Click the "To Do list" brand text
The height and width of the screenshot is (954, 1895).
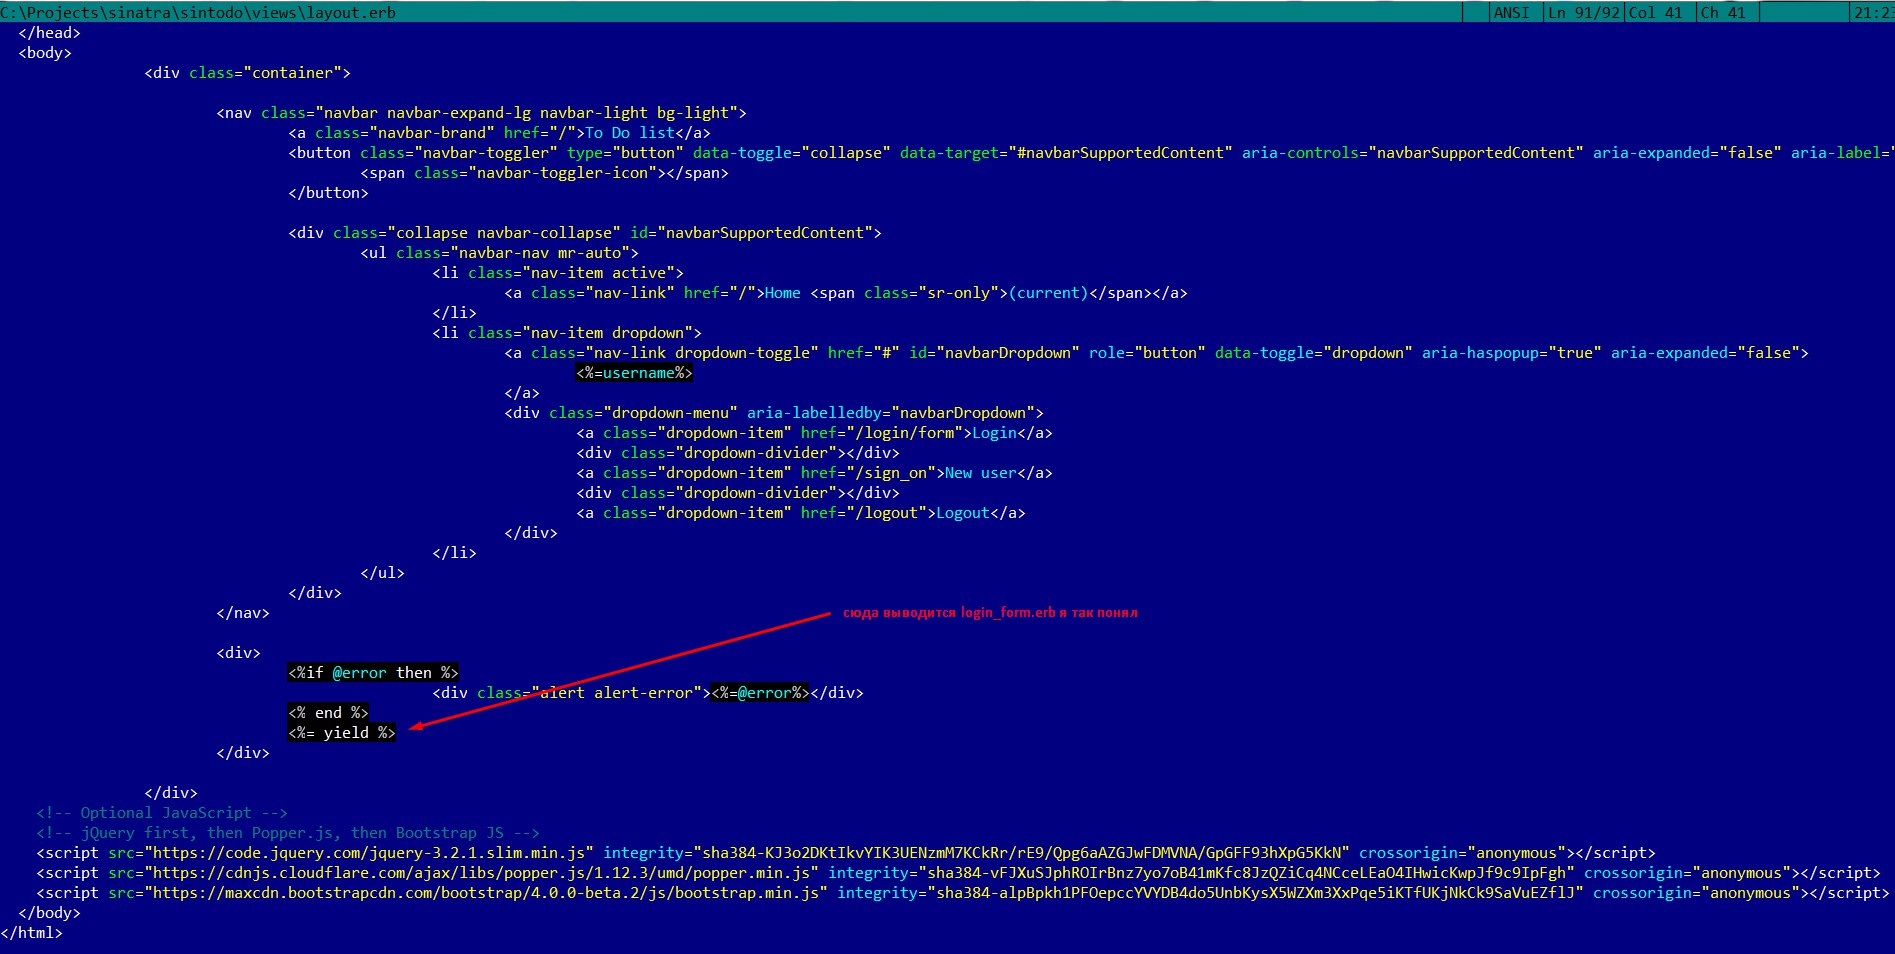point(630,133)
